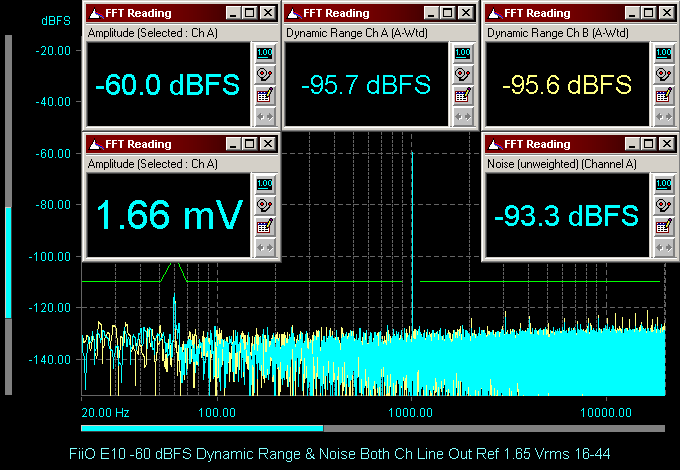Click the target icon in Dynamic Range Ch A window
This screenshot has height=470, width=680.
463,75
